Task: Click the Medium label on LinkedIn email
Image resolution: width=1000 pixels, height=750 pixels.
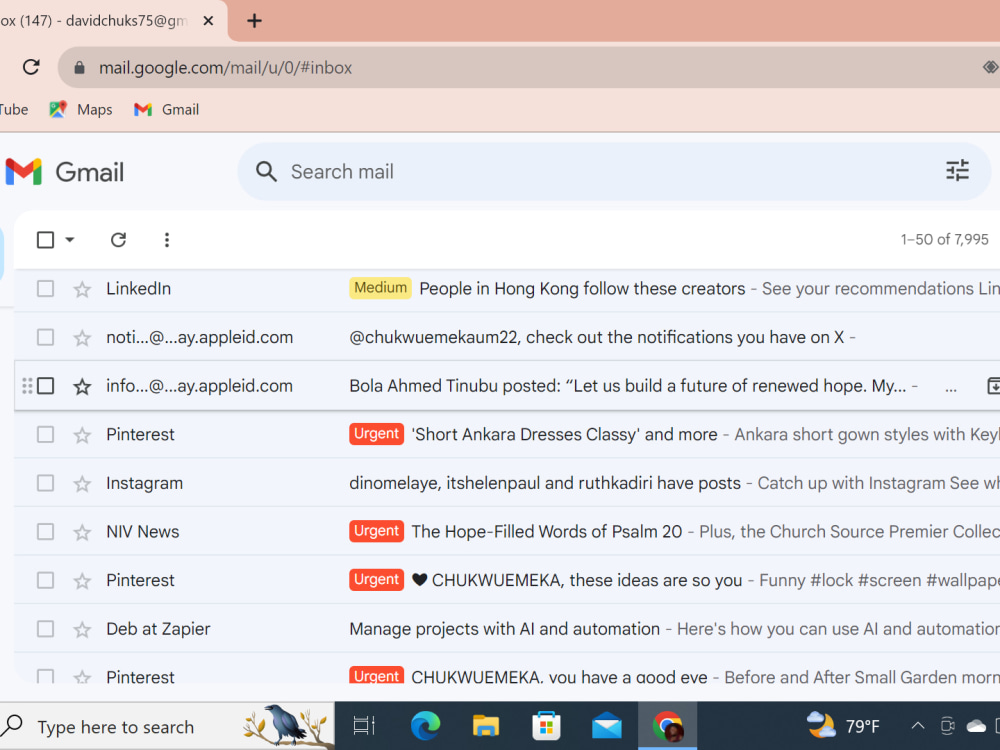Action: [380, 288]
